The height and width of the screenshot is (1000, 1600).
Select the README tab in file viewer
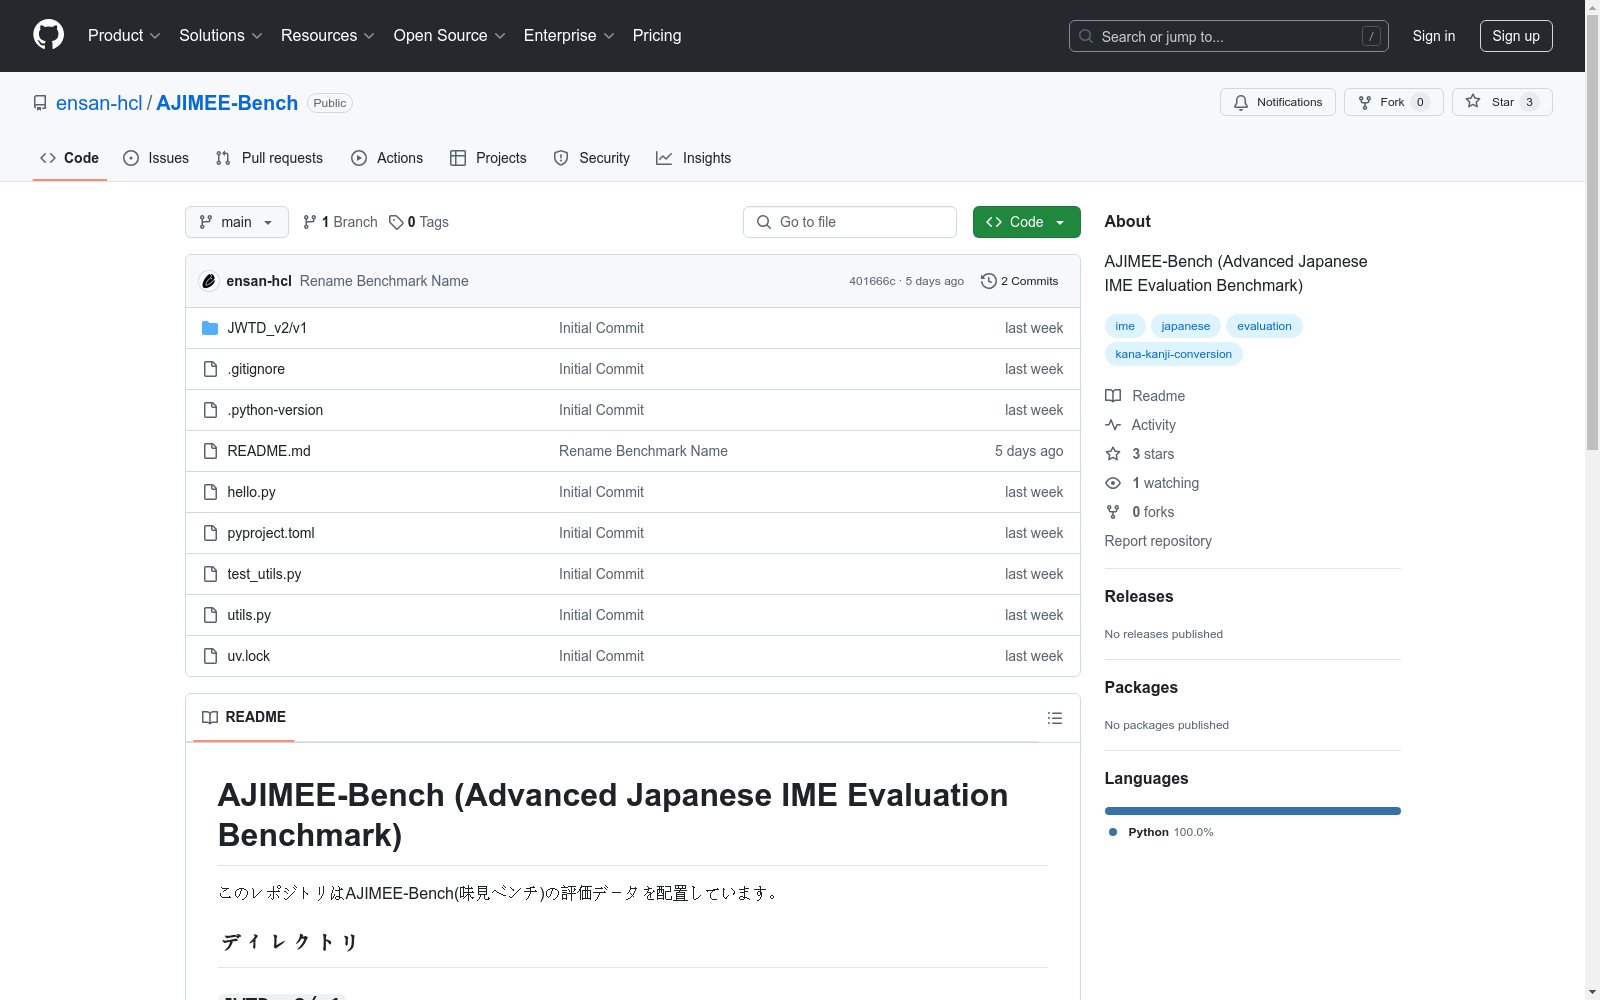click(x=244, y=717)
